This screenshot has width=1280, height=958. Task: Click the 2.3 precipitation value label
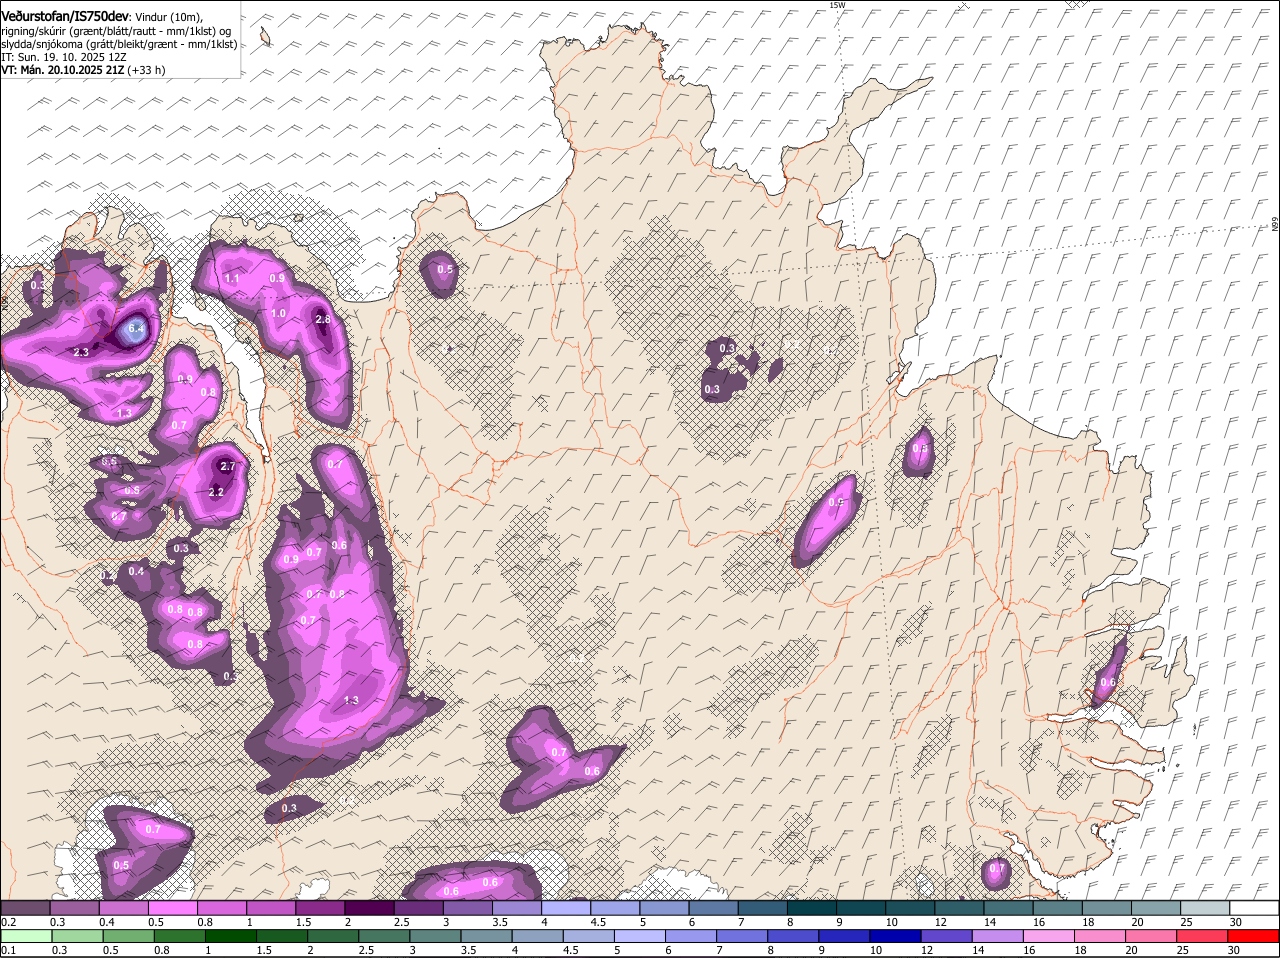point(81,353)
